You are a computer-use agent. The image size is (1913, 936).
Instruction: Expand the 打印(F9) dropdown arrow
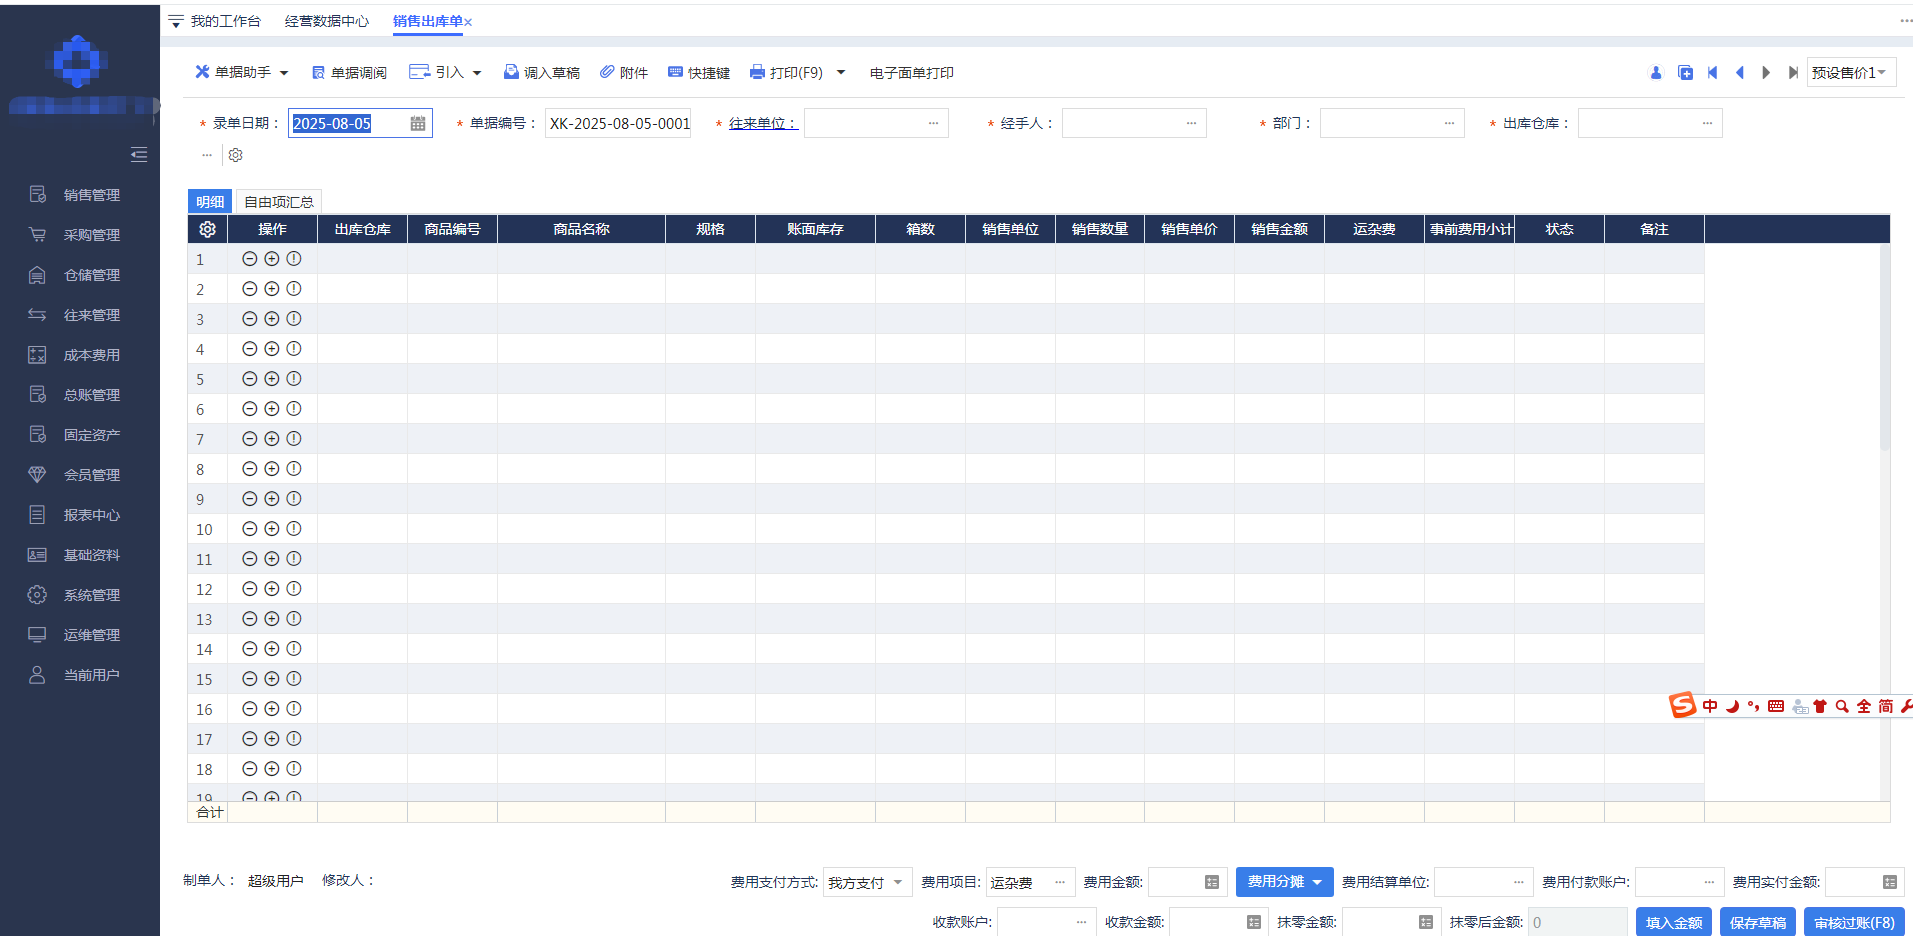pos(841,73)
